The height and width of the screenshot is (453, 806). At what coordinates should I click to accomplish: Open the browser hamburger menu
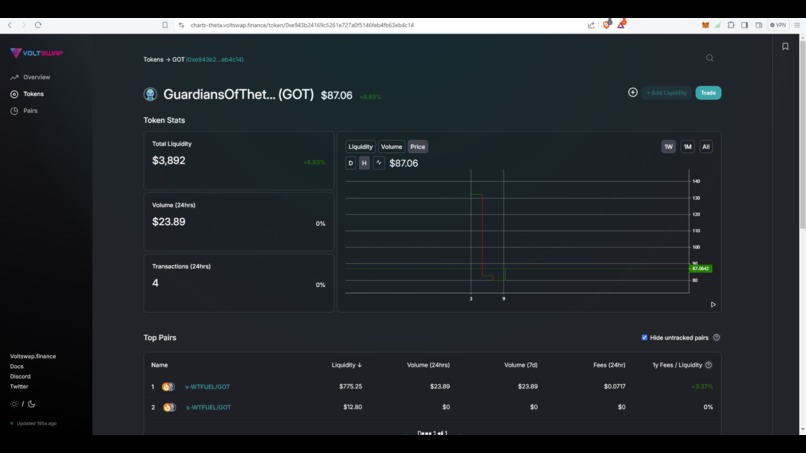click(797, 25)
